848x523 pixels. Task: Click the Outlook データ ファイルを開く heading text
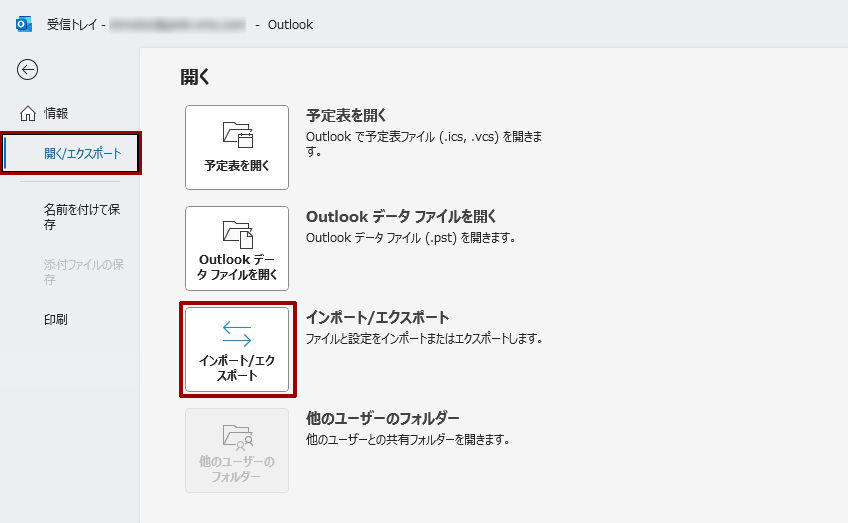click(x=401, y=216)
